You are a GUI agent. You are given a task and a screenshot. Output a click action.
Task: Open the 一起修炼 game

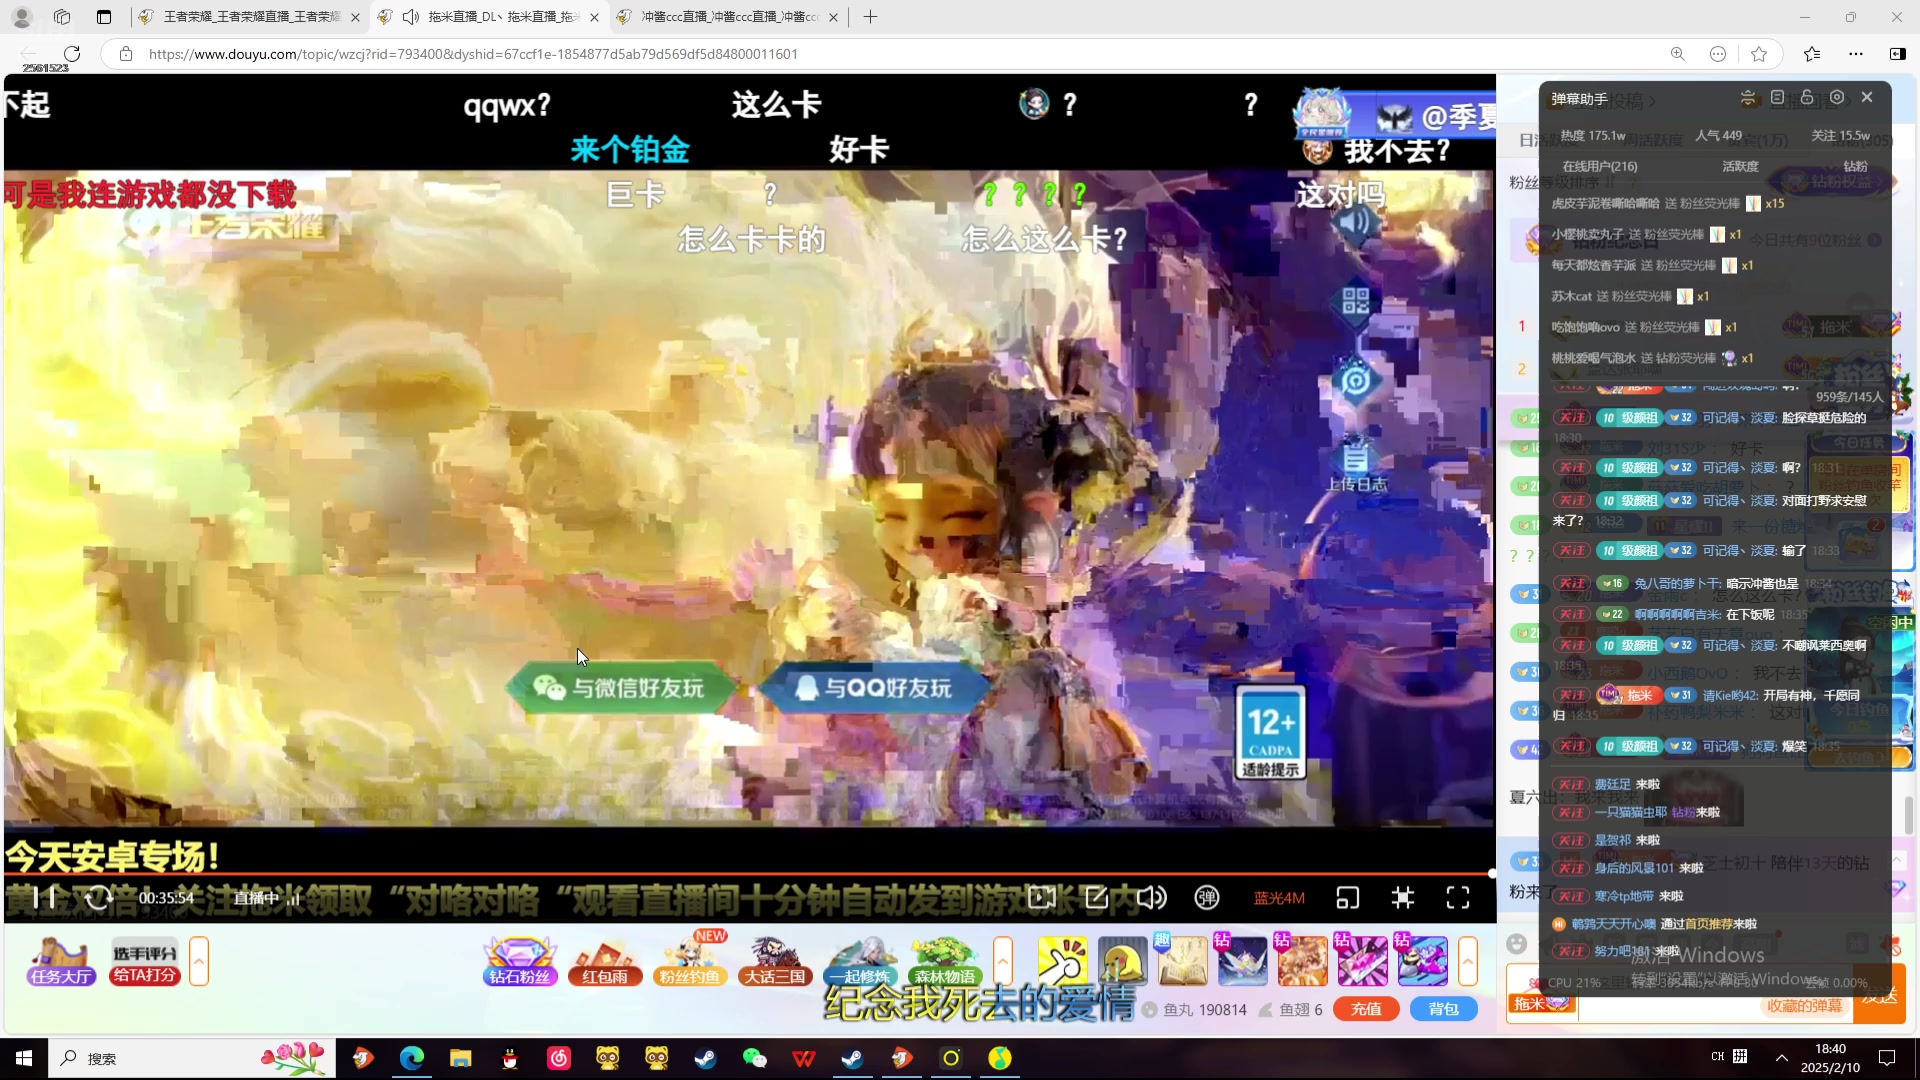pos(860,961)
